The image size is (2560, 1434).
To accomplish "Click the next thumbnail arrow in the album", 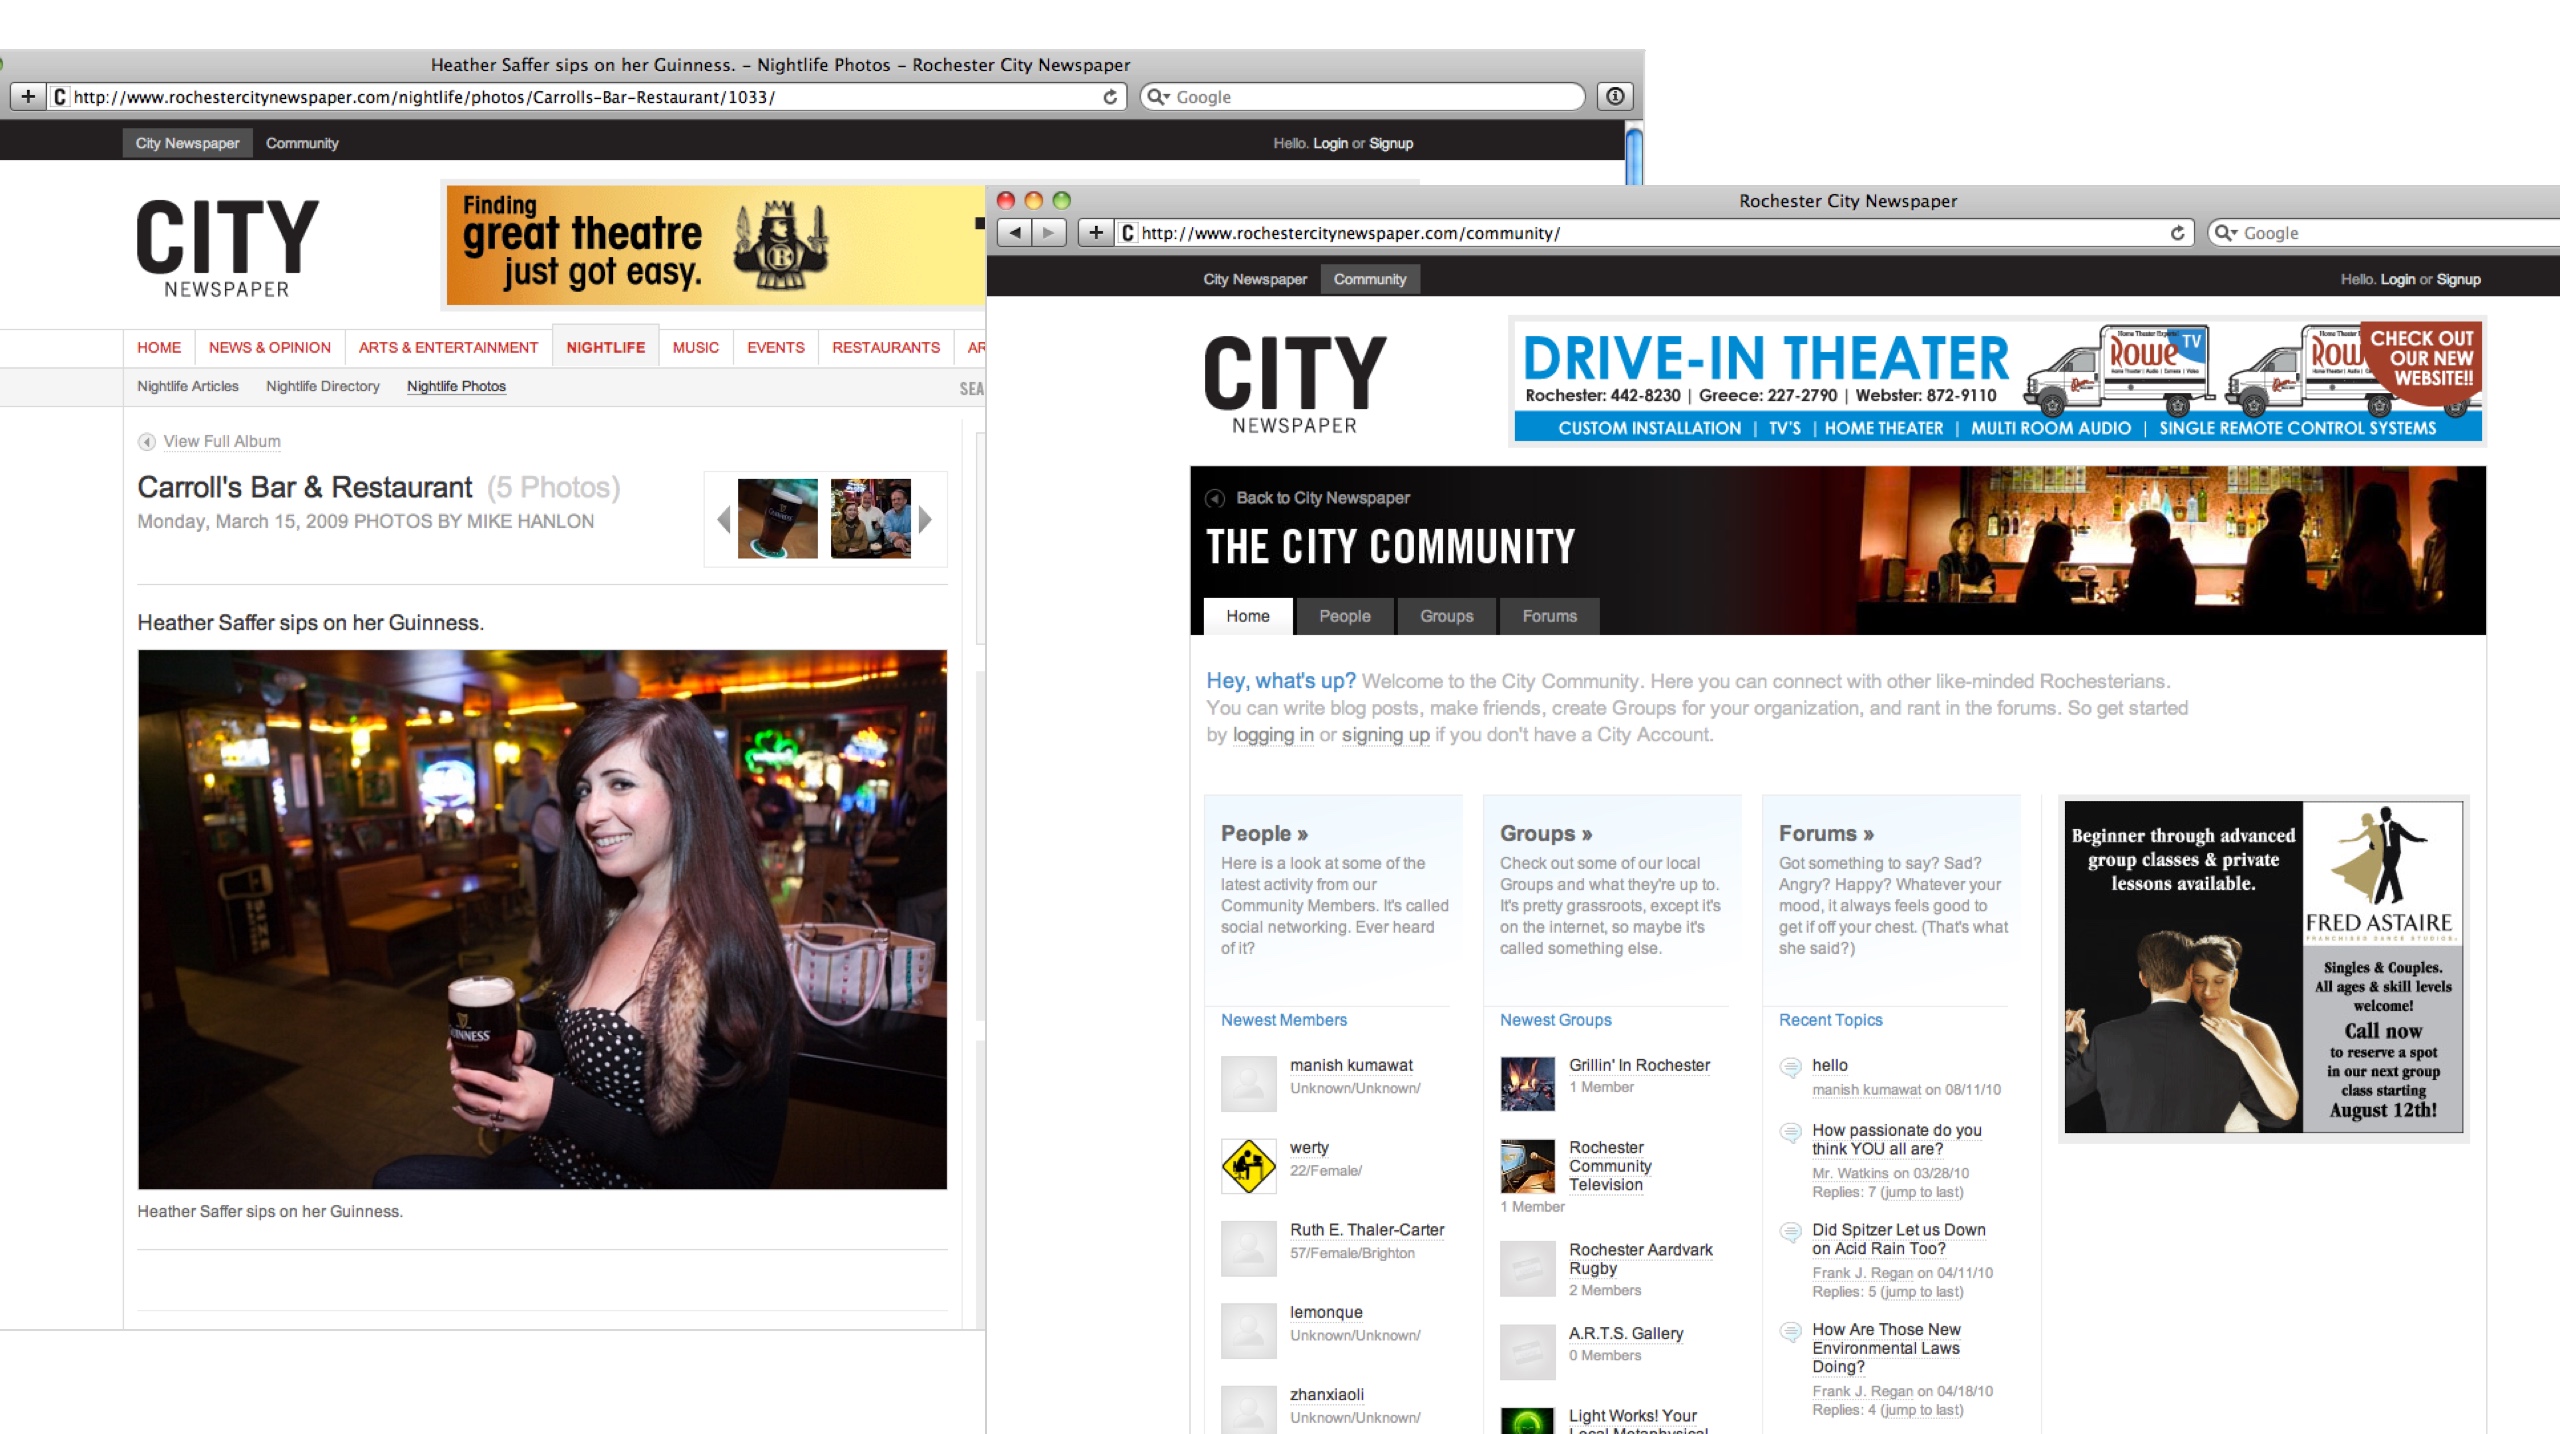I will click(925, 520).
